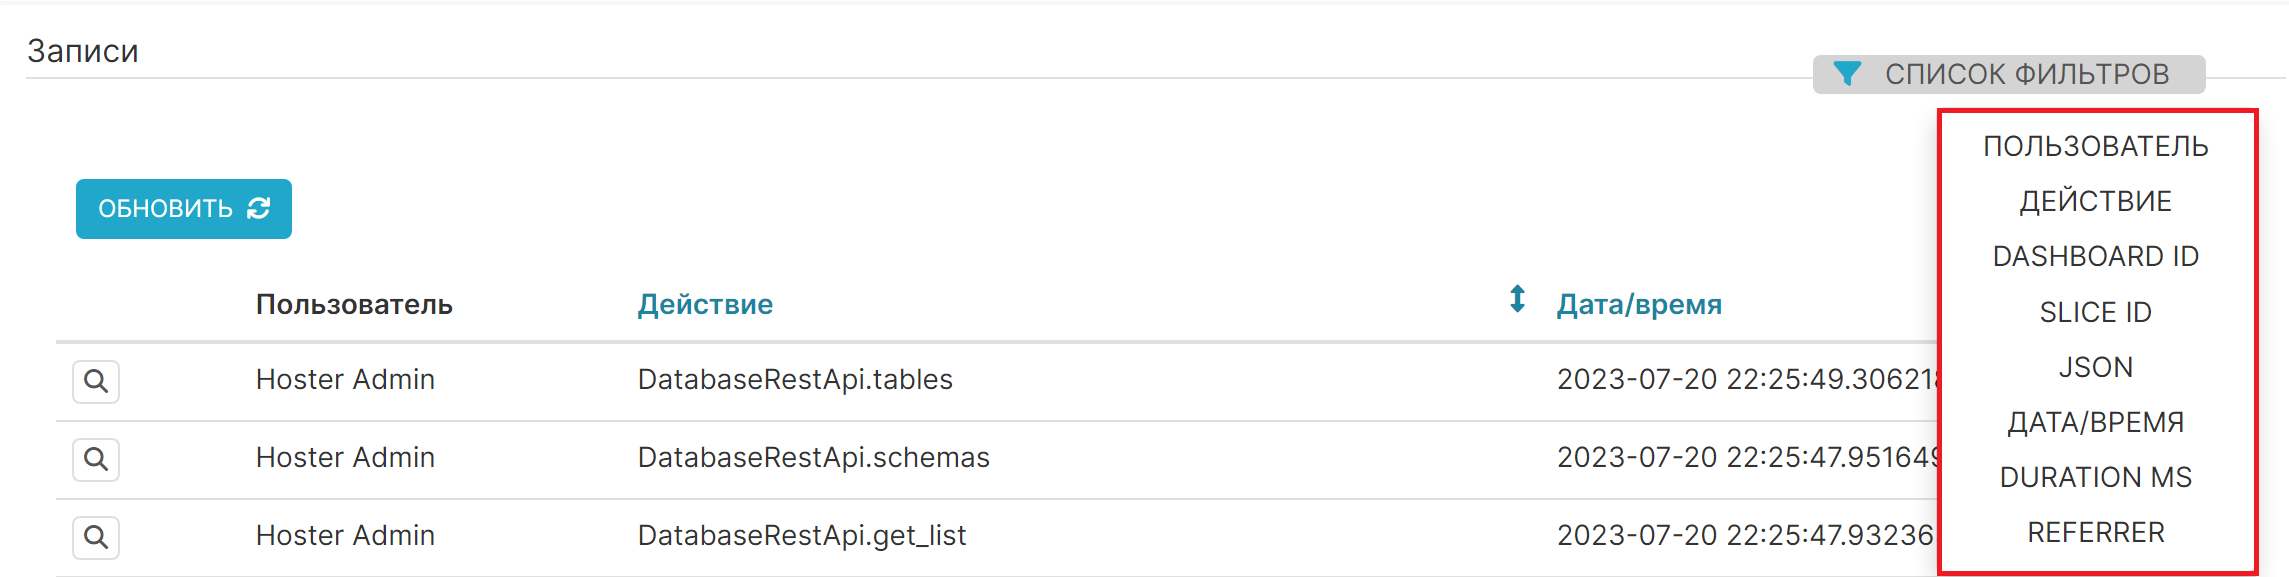Viewport: 2289px width, 577px height.
Task: Select ДЕЙСТВИЕ filter option
Action: point(2096,201)
